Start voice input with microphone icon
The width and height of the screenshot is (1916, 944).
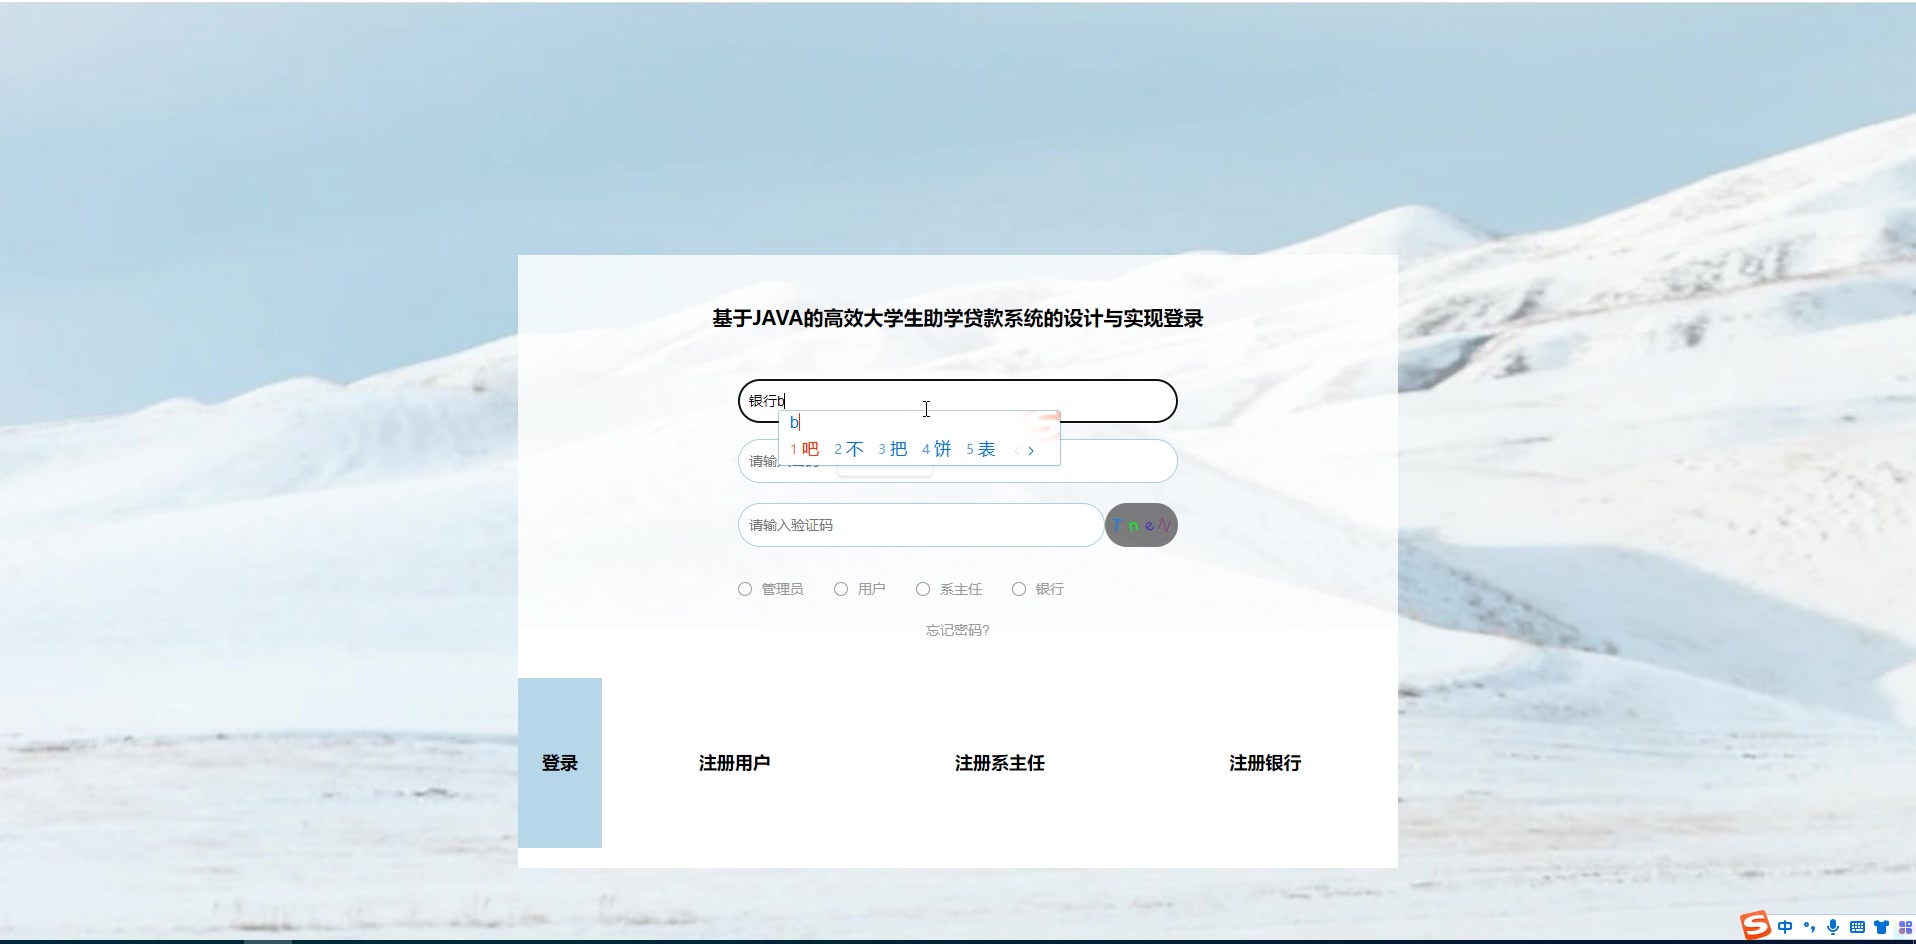tap(1833, 927)
